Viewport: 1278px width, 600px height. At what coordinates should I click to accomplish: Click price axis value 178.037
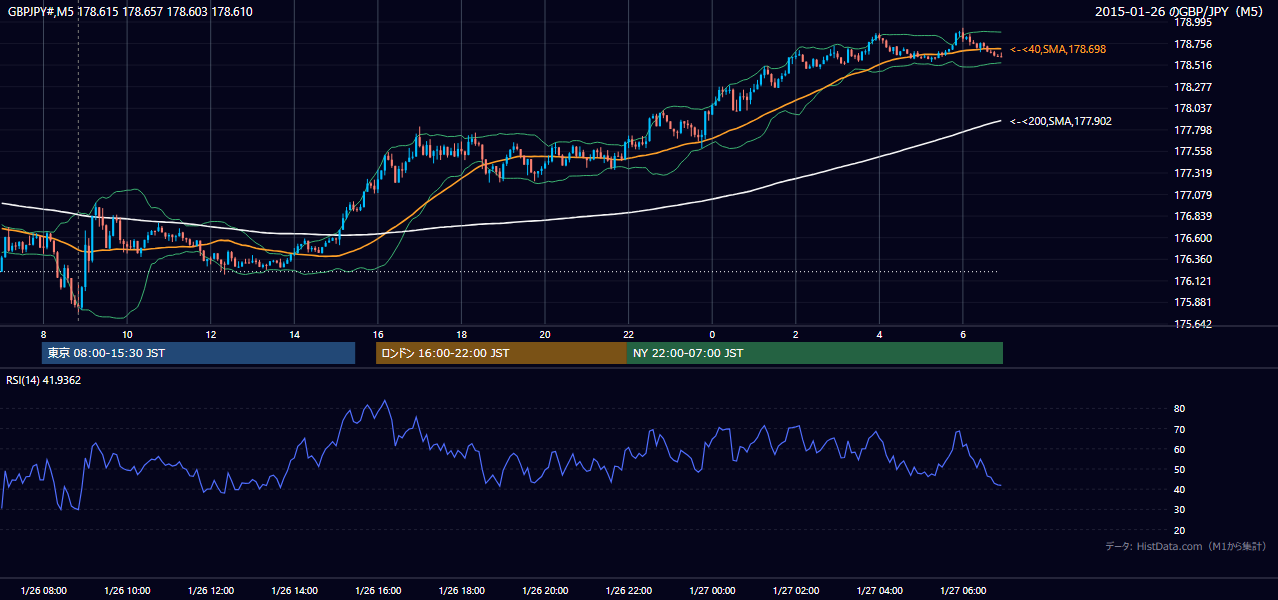click(1193, 108)
